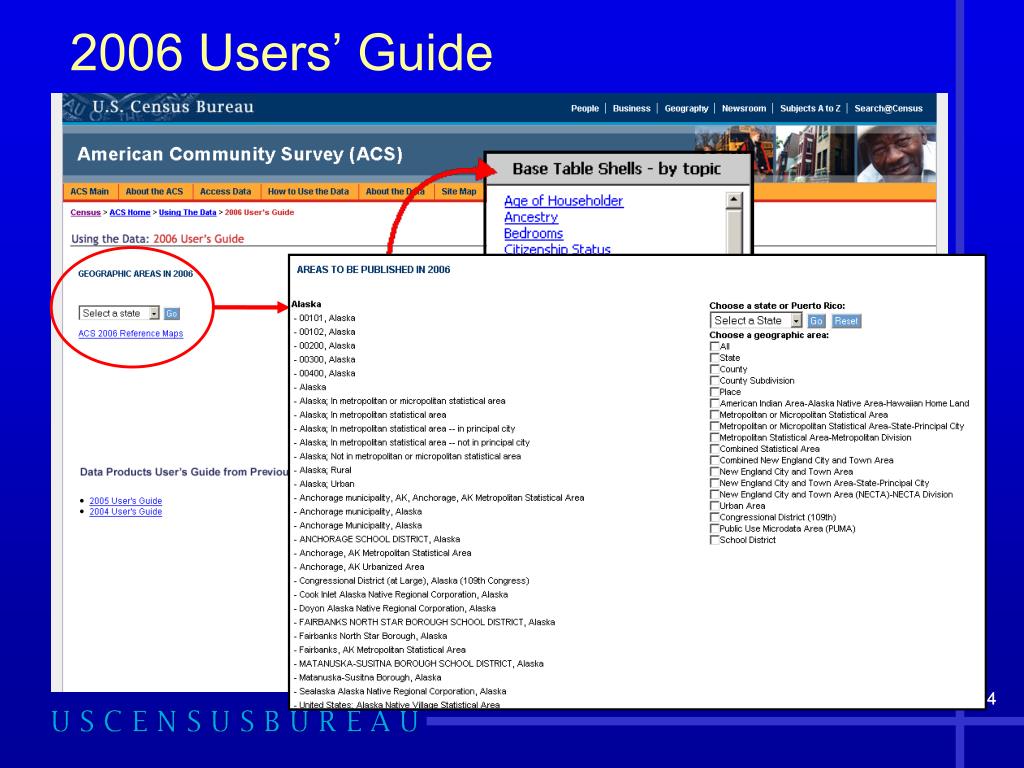Open the Site Map tab
This screenshot has height=768, width=1024.
pyautogui.click(x=458, y=191)
